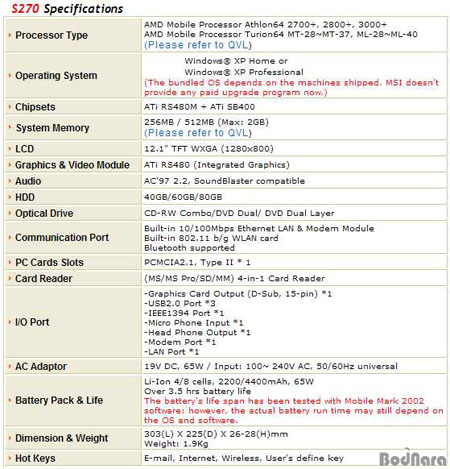Click the red Mobile Mark 2002 battery notice

tap(294, 411)
